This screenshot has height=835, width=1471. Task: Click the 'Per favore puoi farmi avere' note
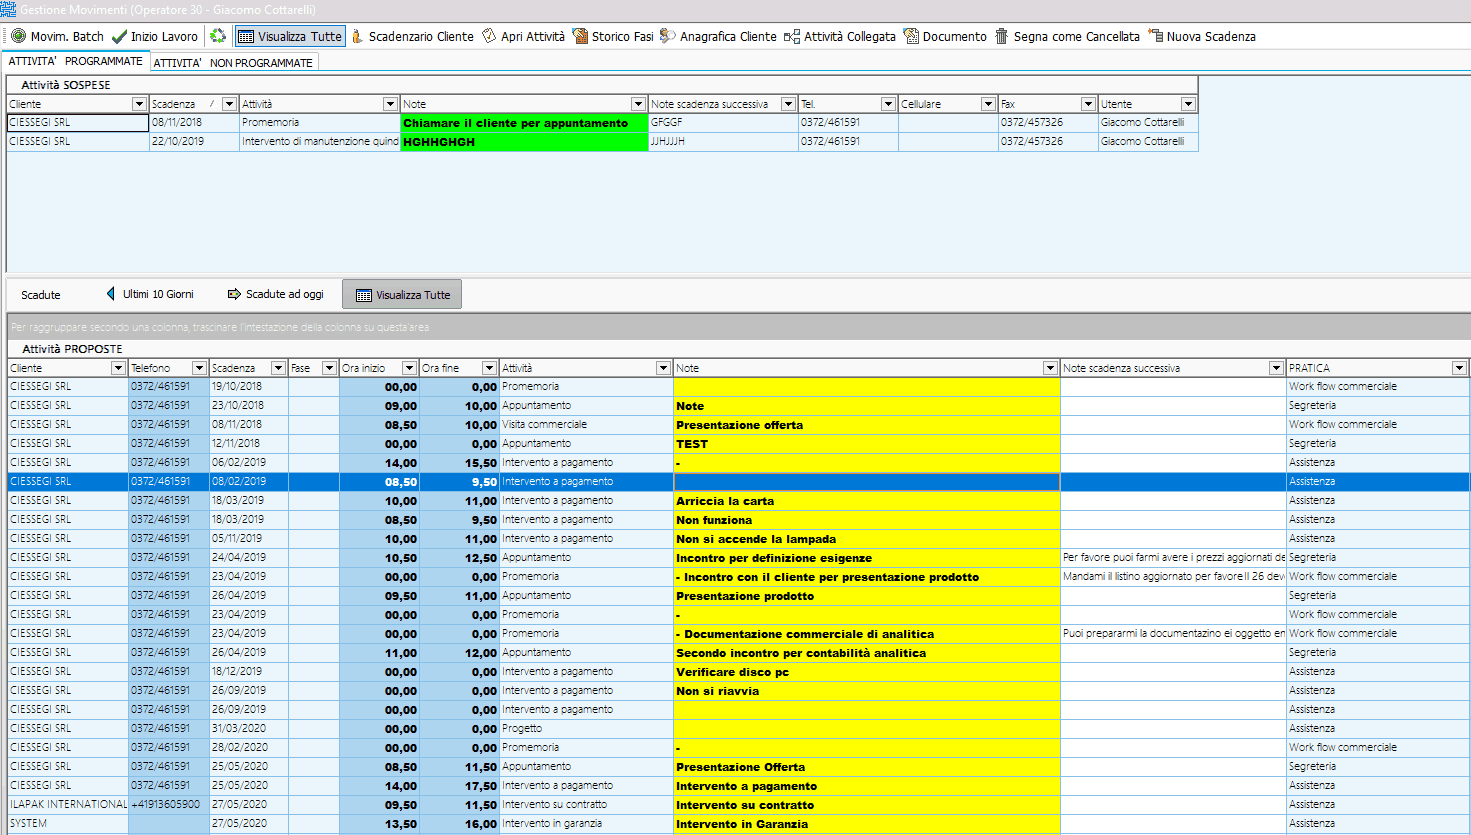(x=1173, y=557)
